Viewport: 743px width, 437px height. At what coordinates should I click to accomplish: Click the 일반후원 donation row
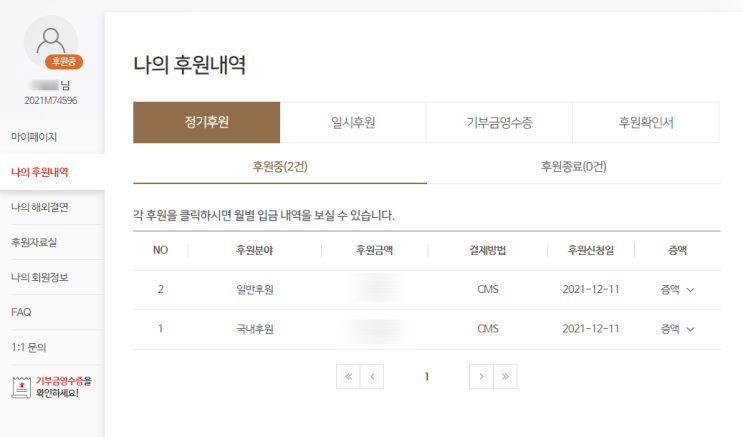(248, 290)
